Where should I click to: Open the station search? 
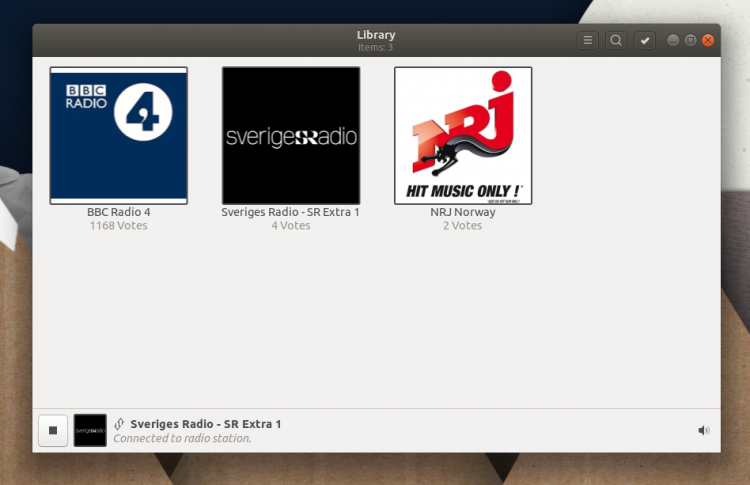[616, 41]
